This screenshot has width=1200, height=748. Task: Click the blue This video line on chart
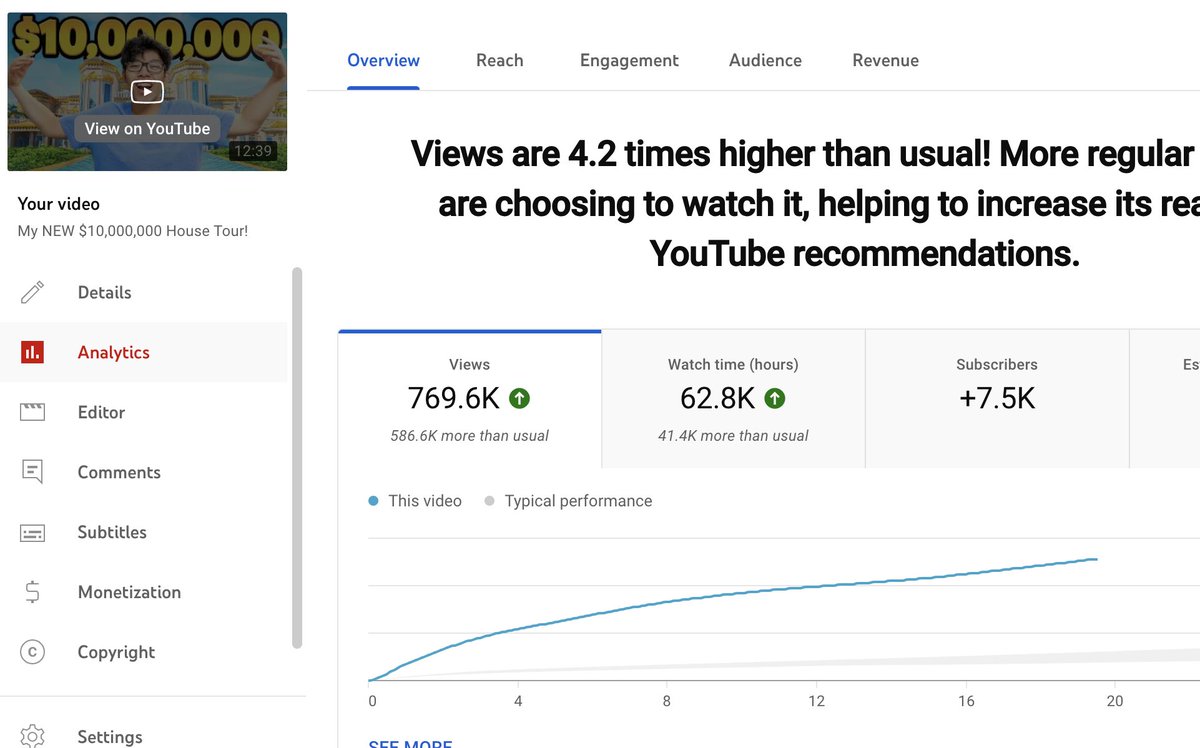[x=733, y=594]
